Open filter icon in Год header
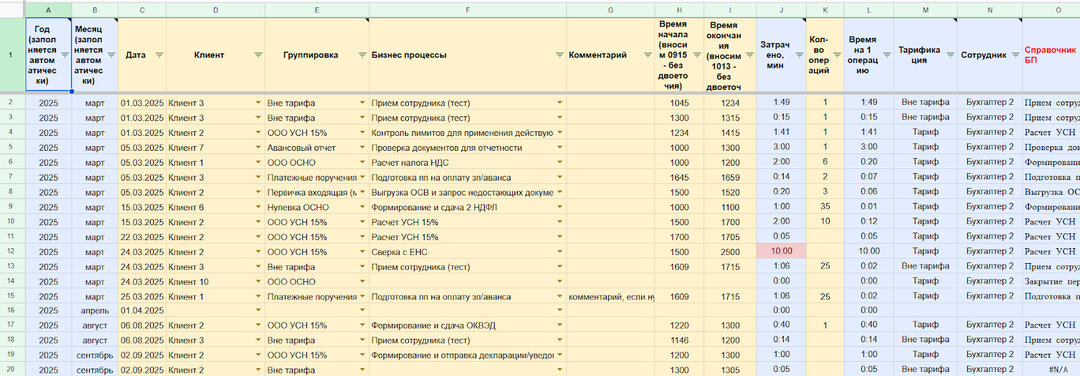Screen dimensions: 1080x376 [65, 54]
